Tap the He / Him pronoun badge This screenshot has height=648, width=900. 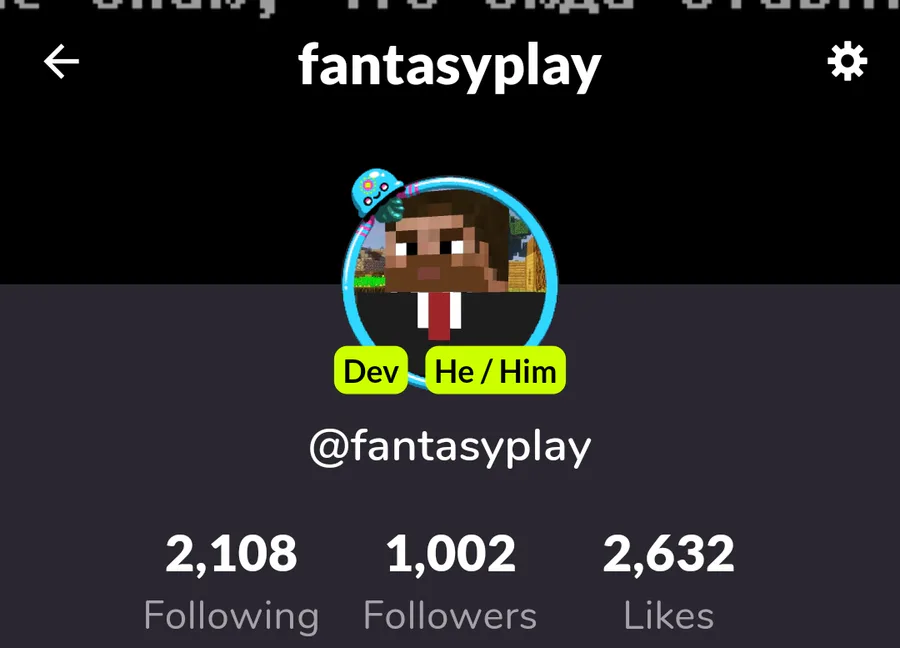[x=495, y=370]
